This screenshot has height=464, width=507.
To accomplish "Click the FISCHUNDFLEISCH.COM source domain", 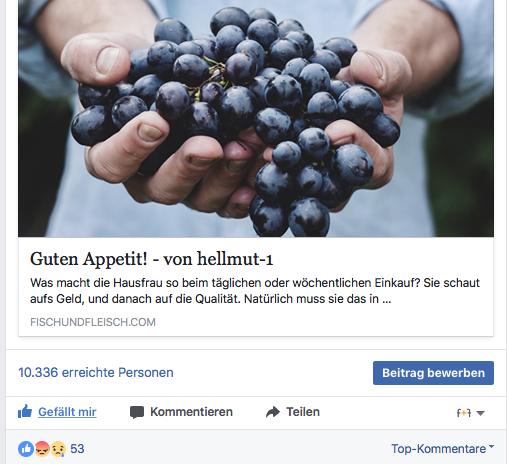I will [x=93, y=322].
